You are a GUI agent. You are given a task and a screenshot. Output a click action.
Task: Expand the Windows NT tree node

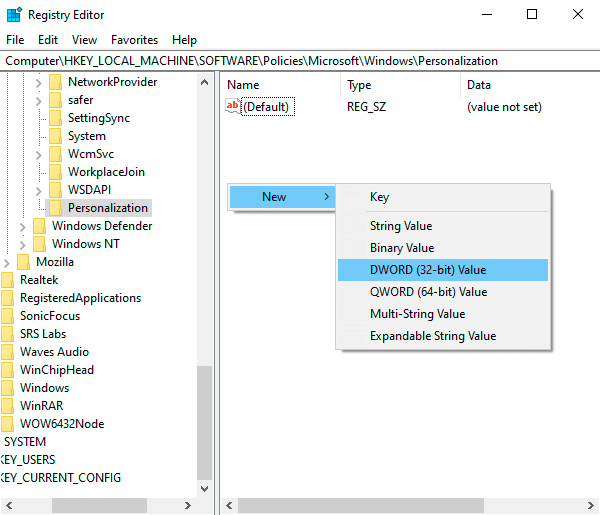[22, 244]
